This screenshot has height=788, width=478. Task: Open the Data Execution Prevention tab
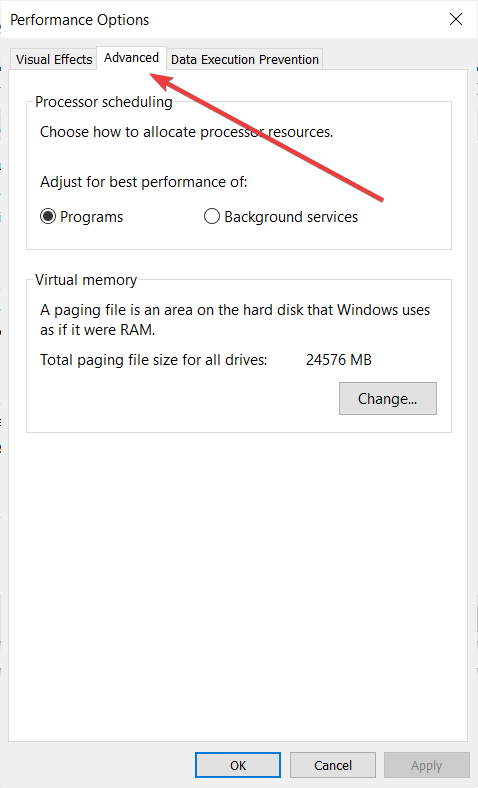(x=245, y=59)
